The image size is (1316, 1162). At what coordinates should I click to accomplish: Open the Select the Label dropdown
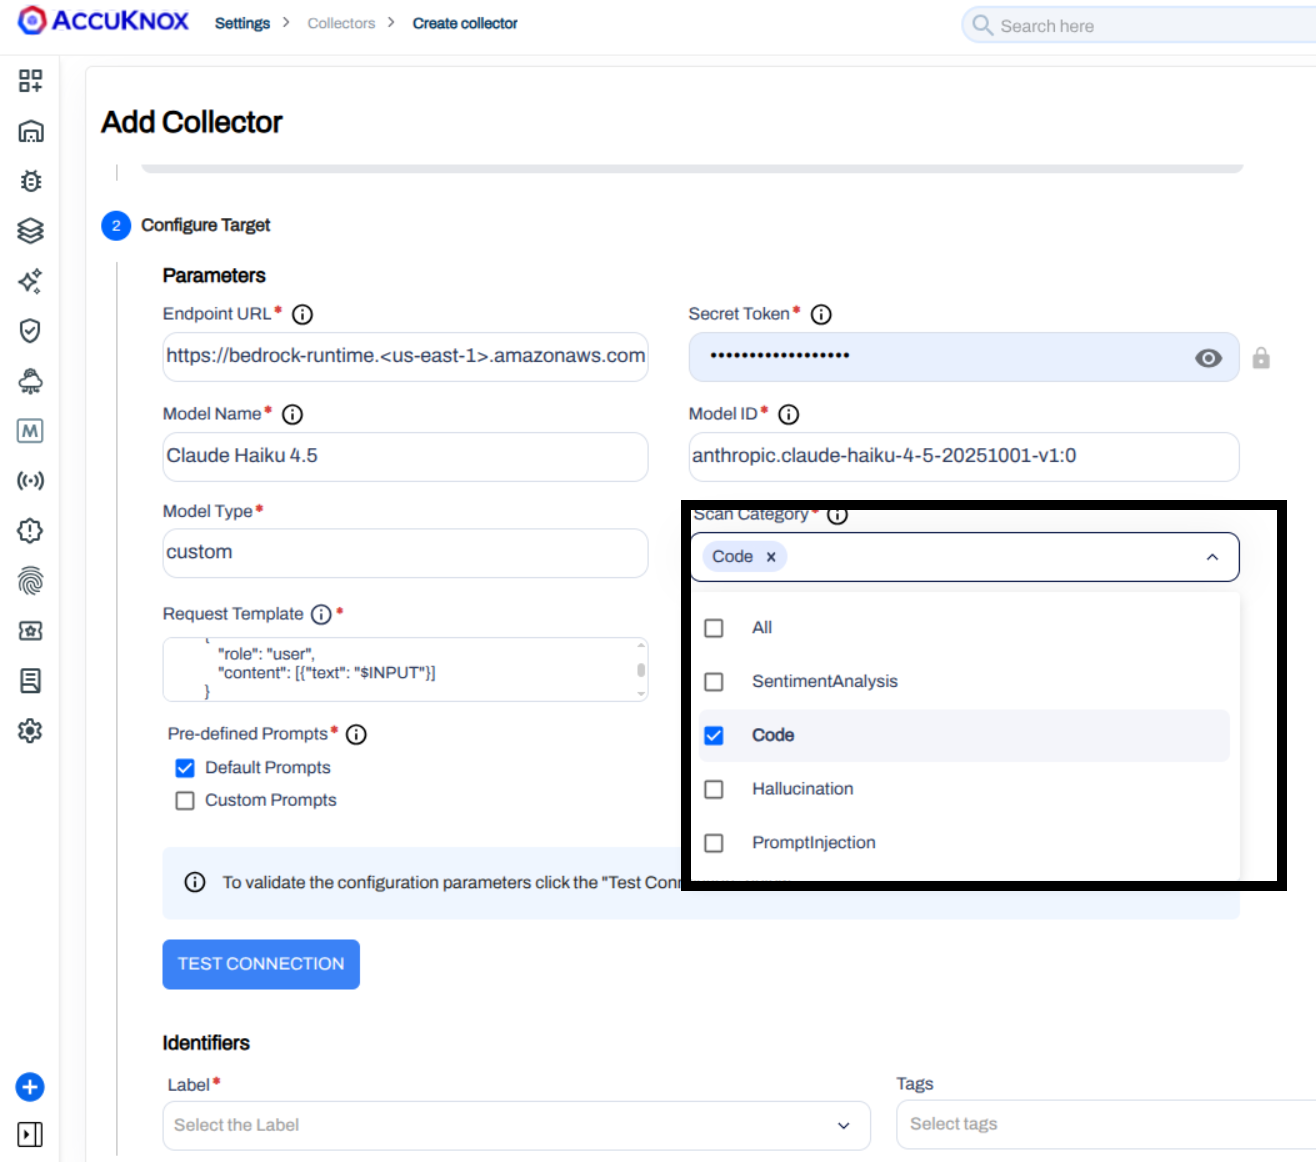point(516,1126)
